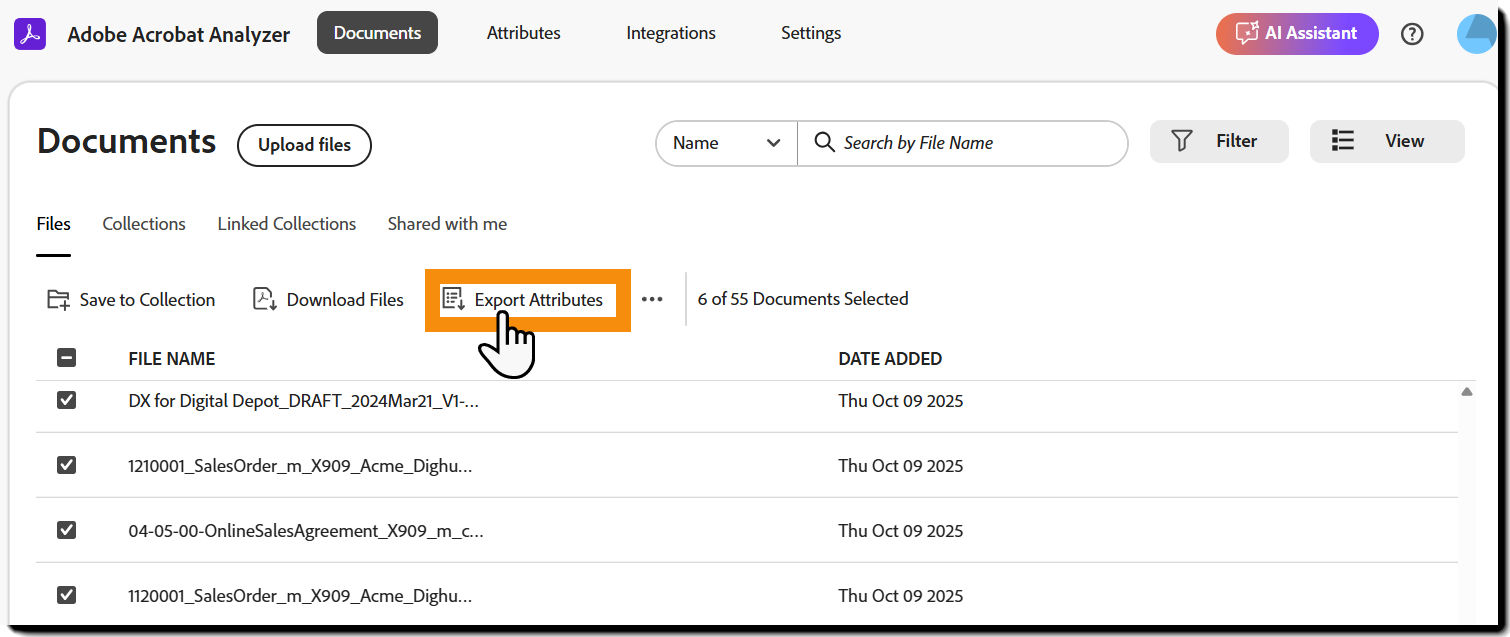Open the help question mark icon
Viewport: 1510px width, 637px height.
coord(1412,34)
